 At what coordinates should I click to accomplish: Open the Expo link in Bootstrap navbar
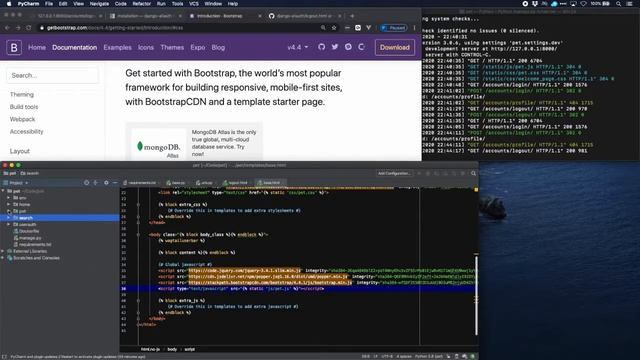(x=198, y=47)
